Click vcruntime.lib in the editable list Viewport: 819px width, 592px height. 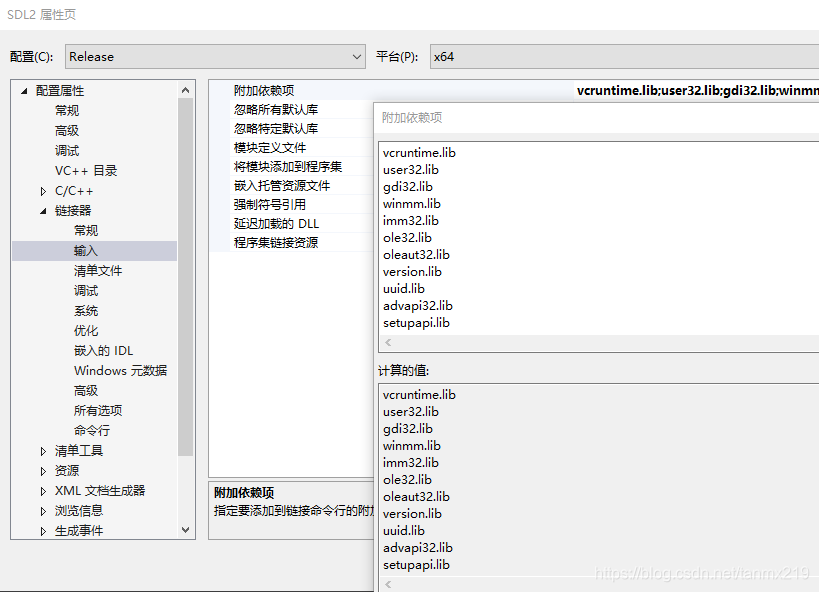coord(419,153)
